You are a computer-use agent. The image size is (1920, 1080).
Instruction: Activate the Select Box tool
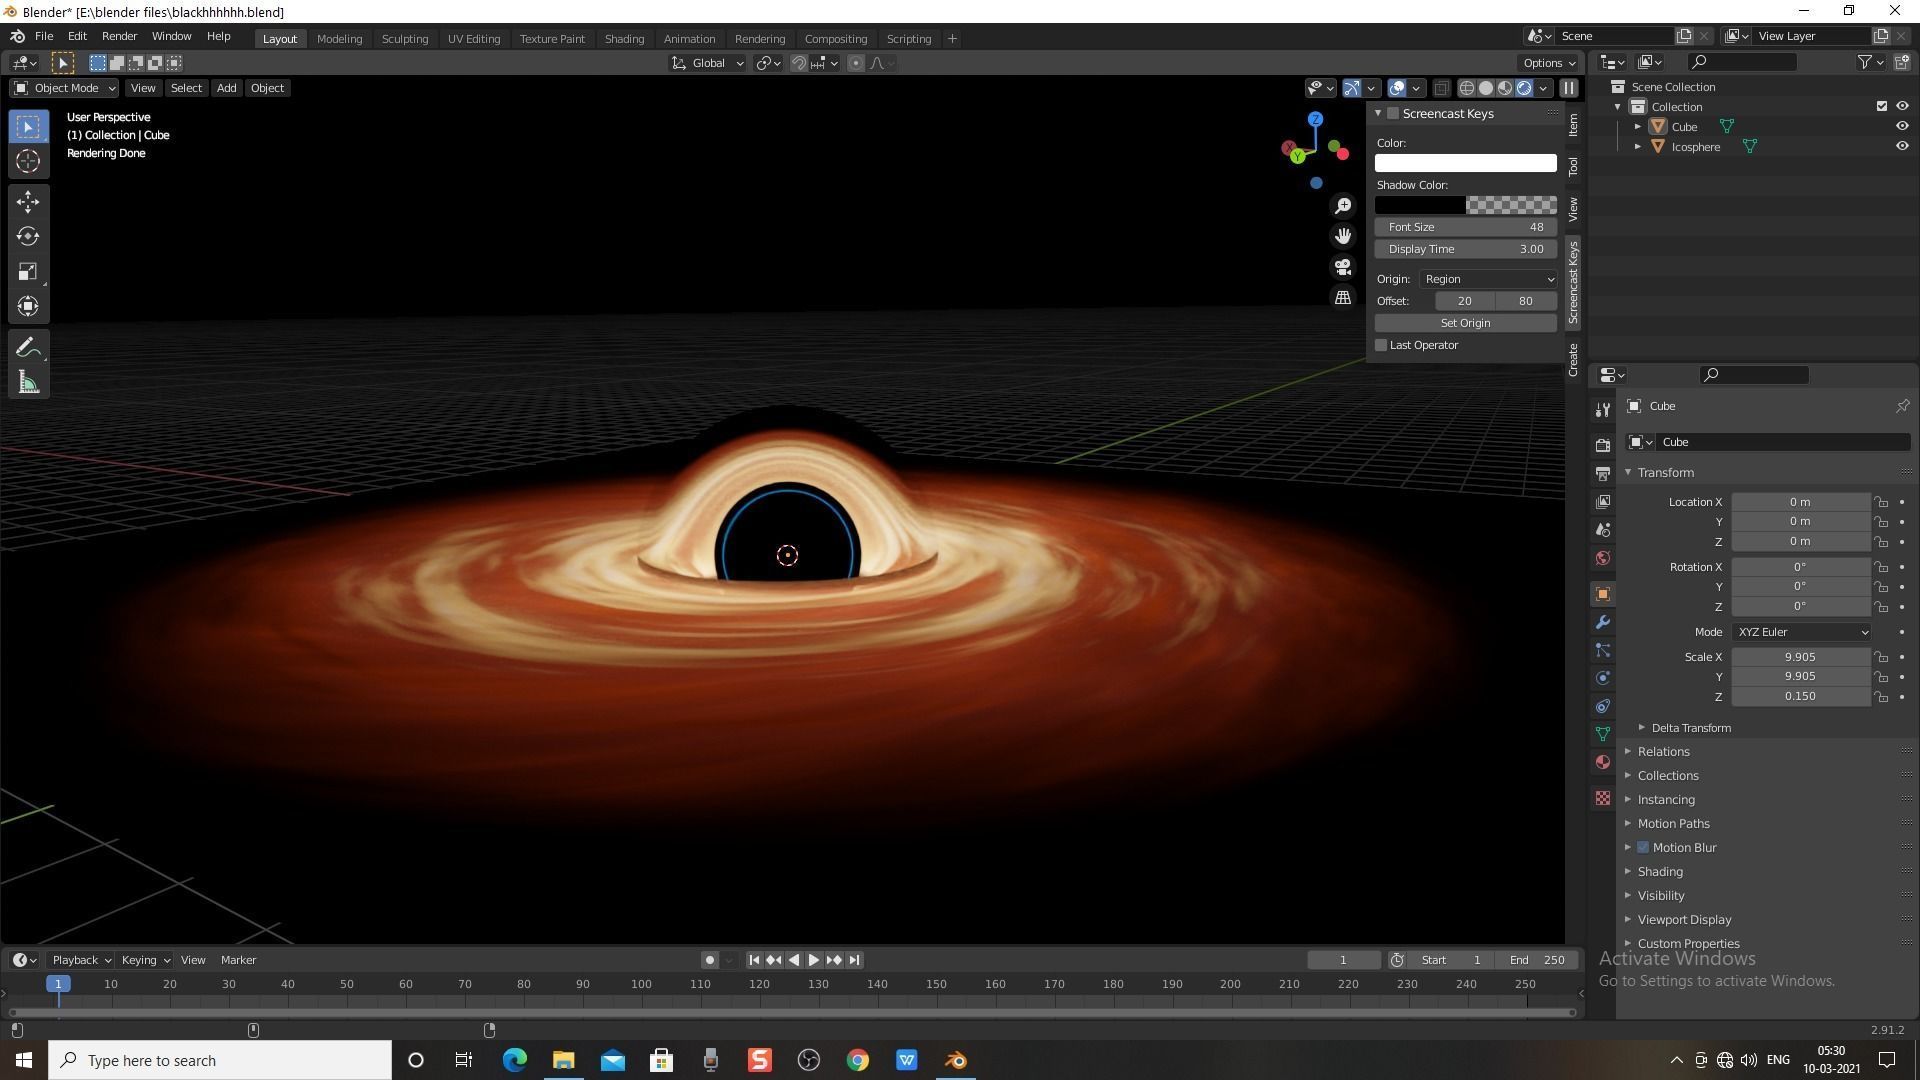[28, 126]
